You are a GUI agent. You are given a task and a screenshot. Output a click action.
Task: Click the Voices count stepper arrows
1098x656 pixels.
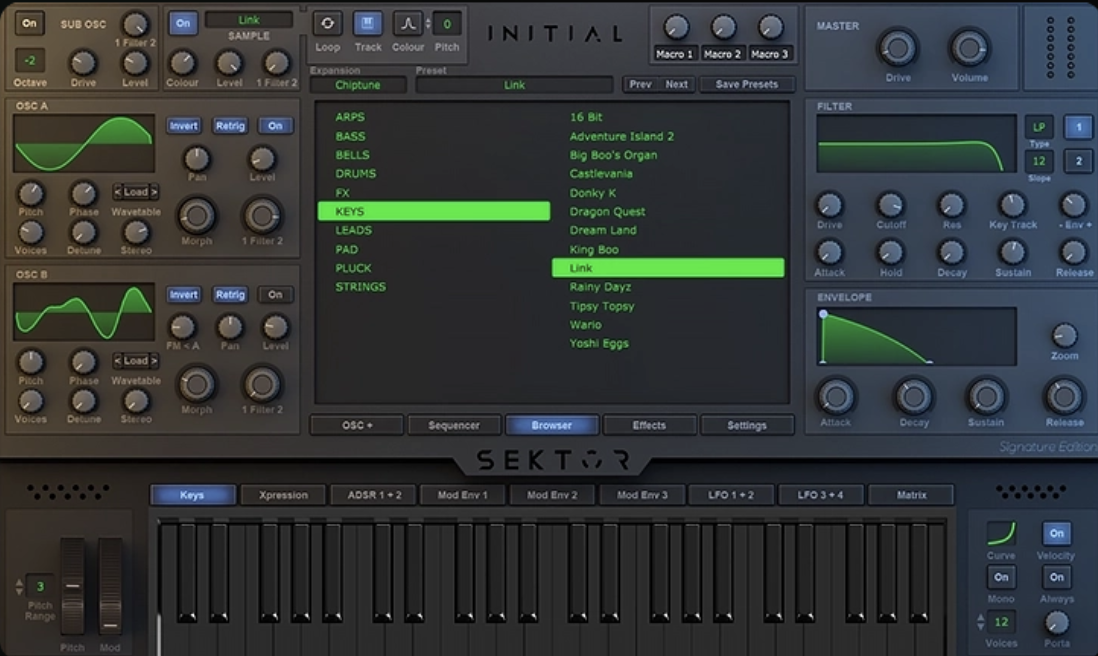980,622
